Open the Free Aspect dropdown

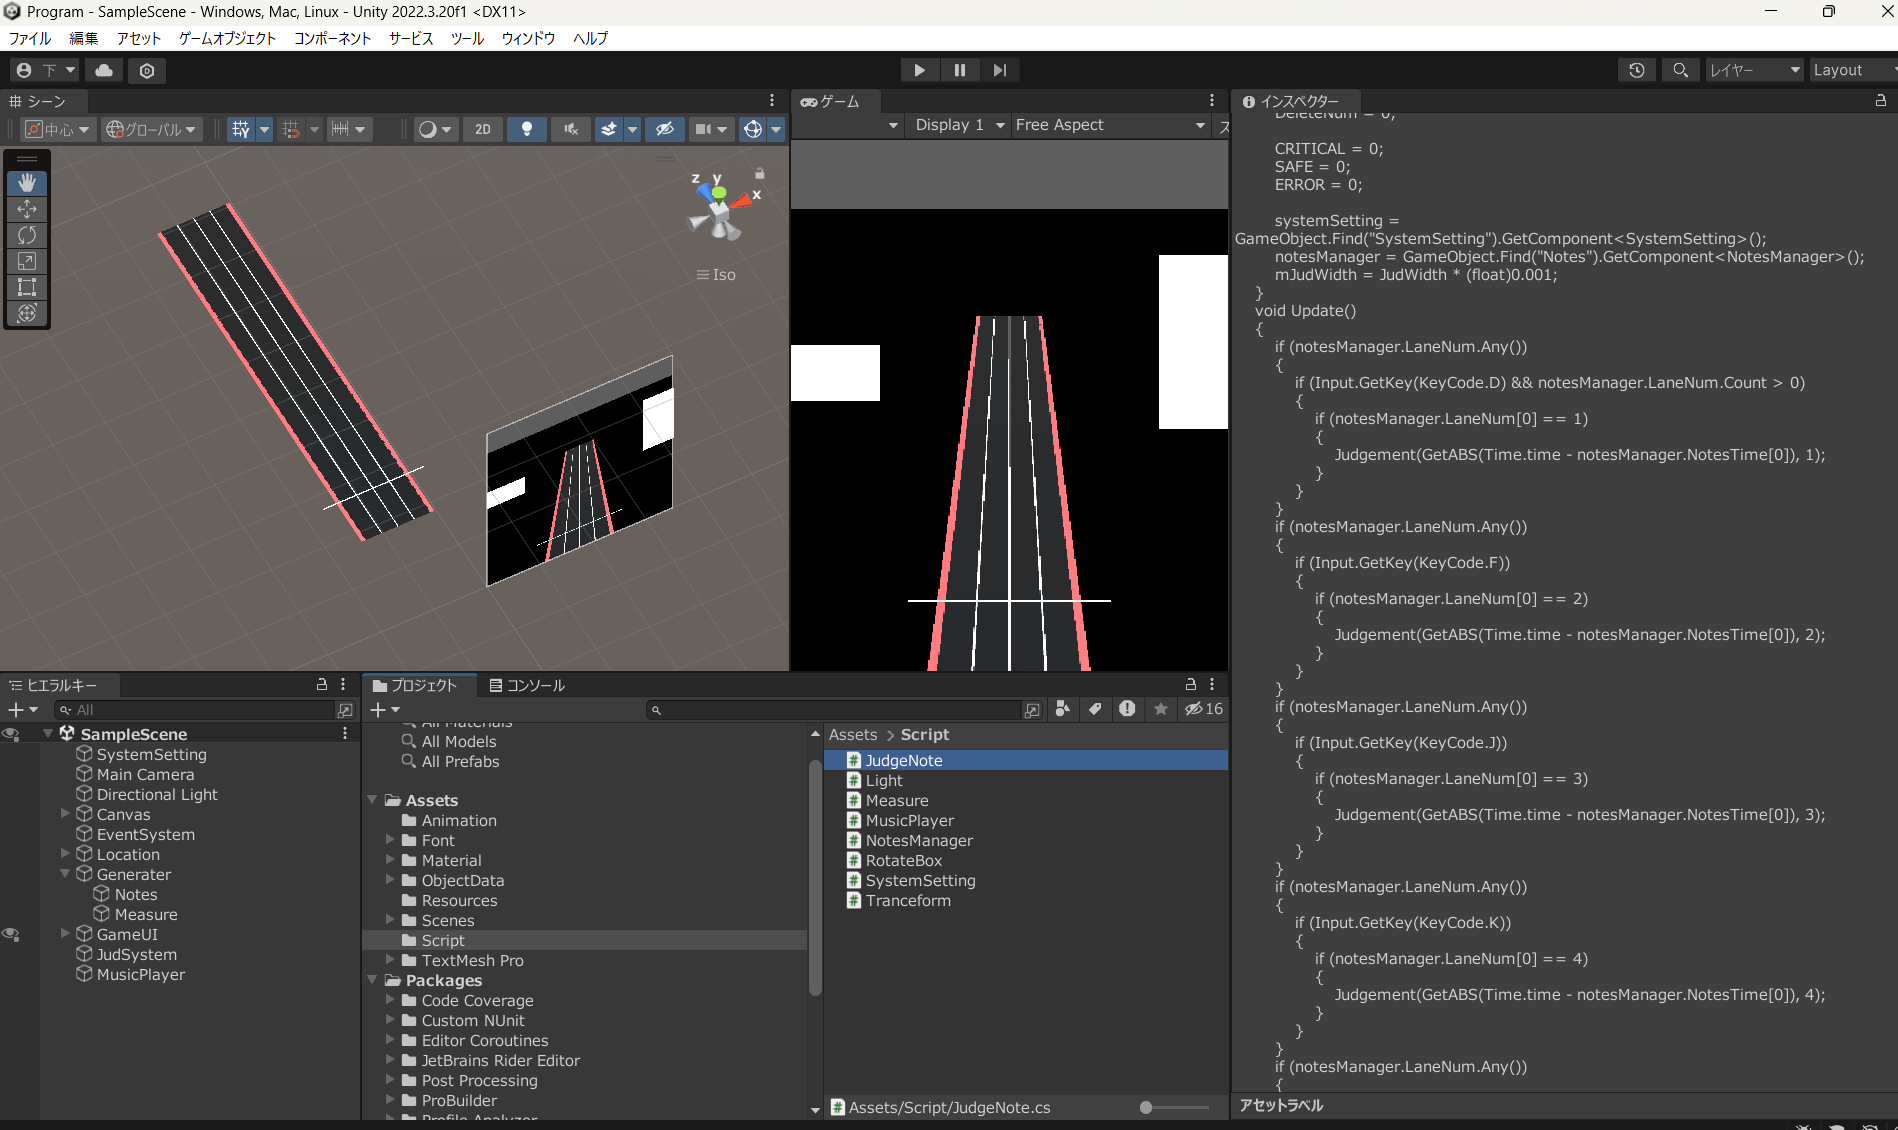coord(1110,125)
